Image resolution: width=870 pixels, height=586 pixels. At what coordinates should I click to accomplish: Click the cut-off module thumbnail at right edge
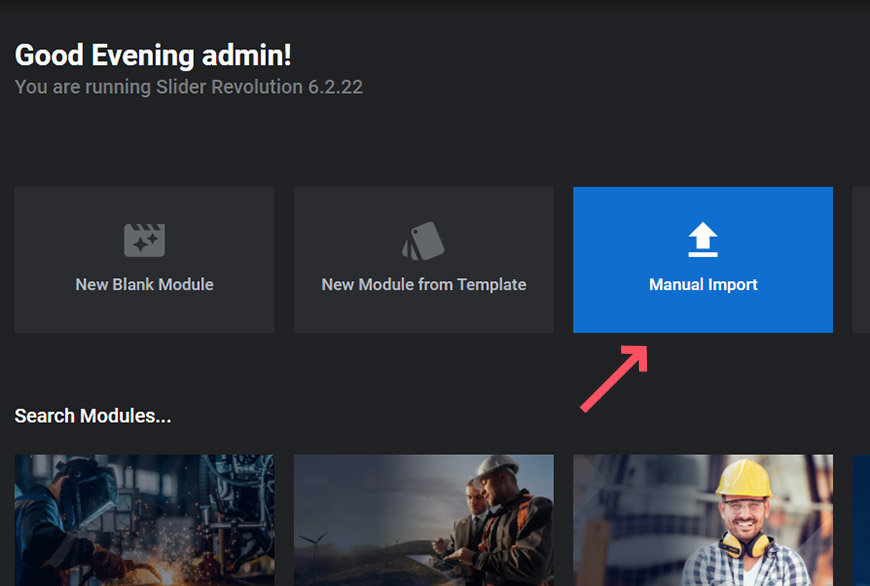861,520
